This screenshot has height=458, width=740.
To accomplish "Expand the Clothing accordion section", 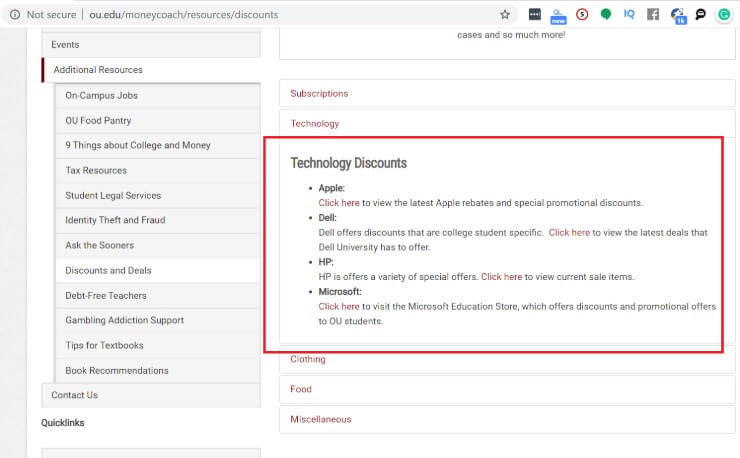I will pos(507,359).
